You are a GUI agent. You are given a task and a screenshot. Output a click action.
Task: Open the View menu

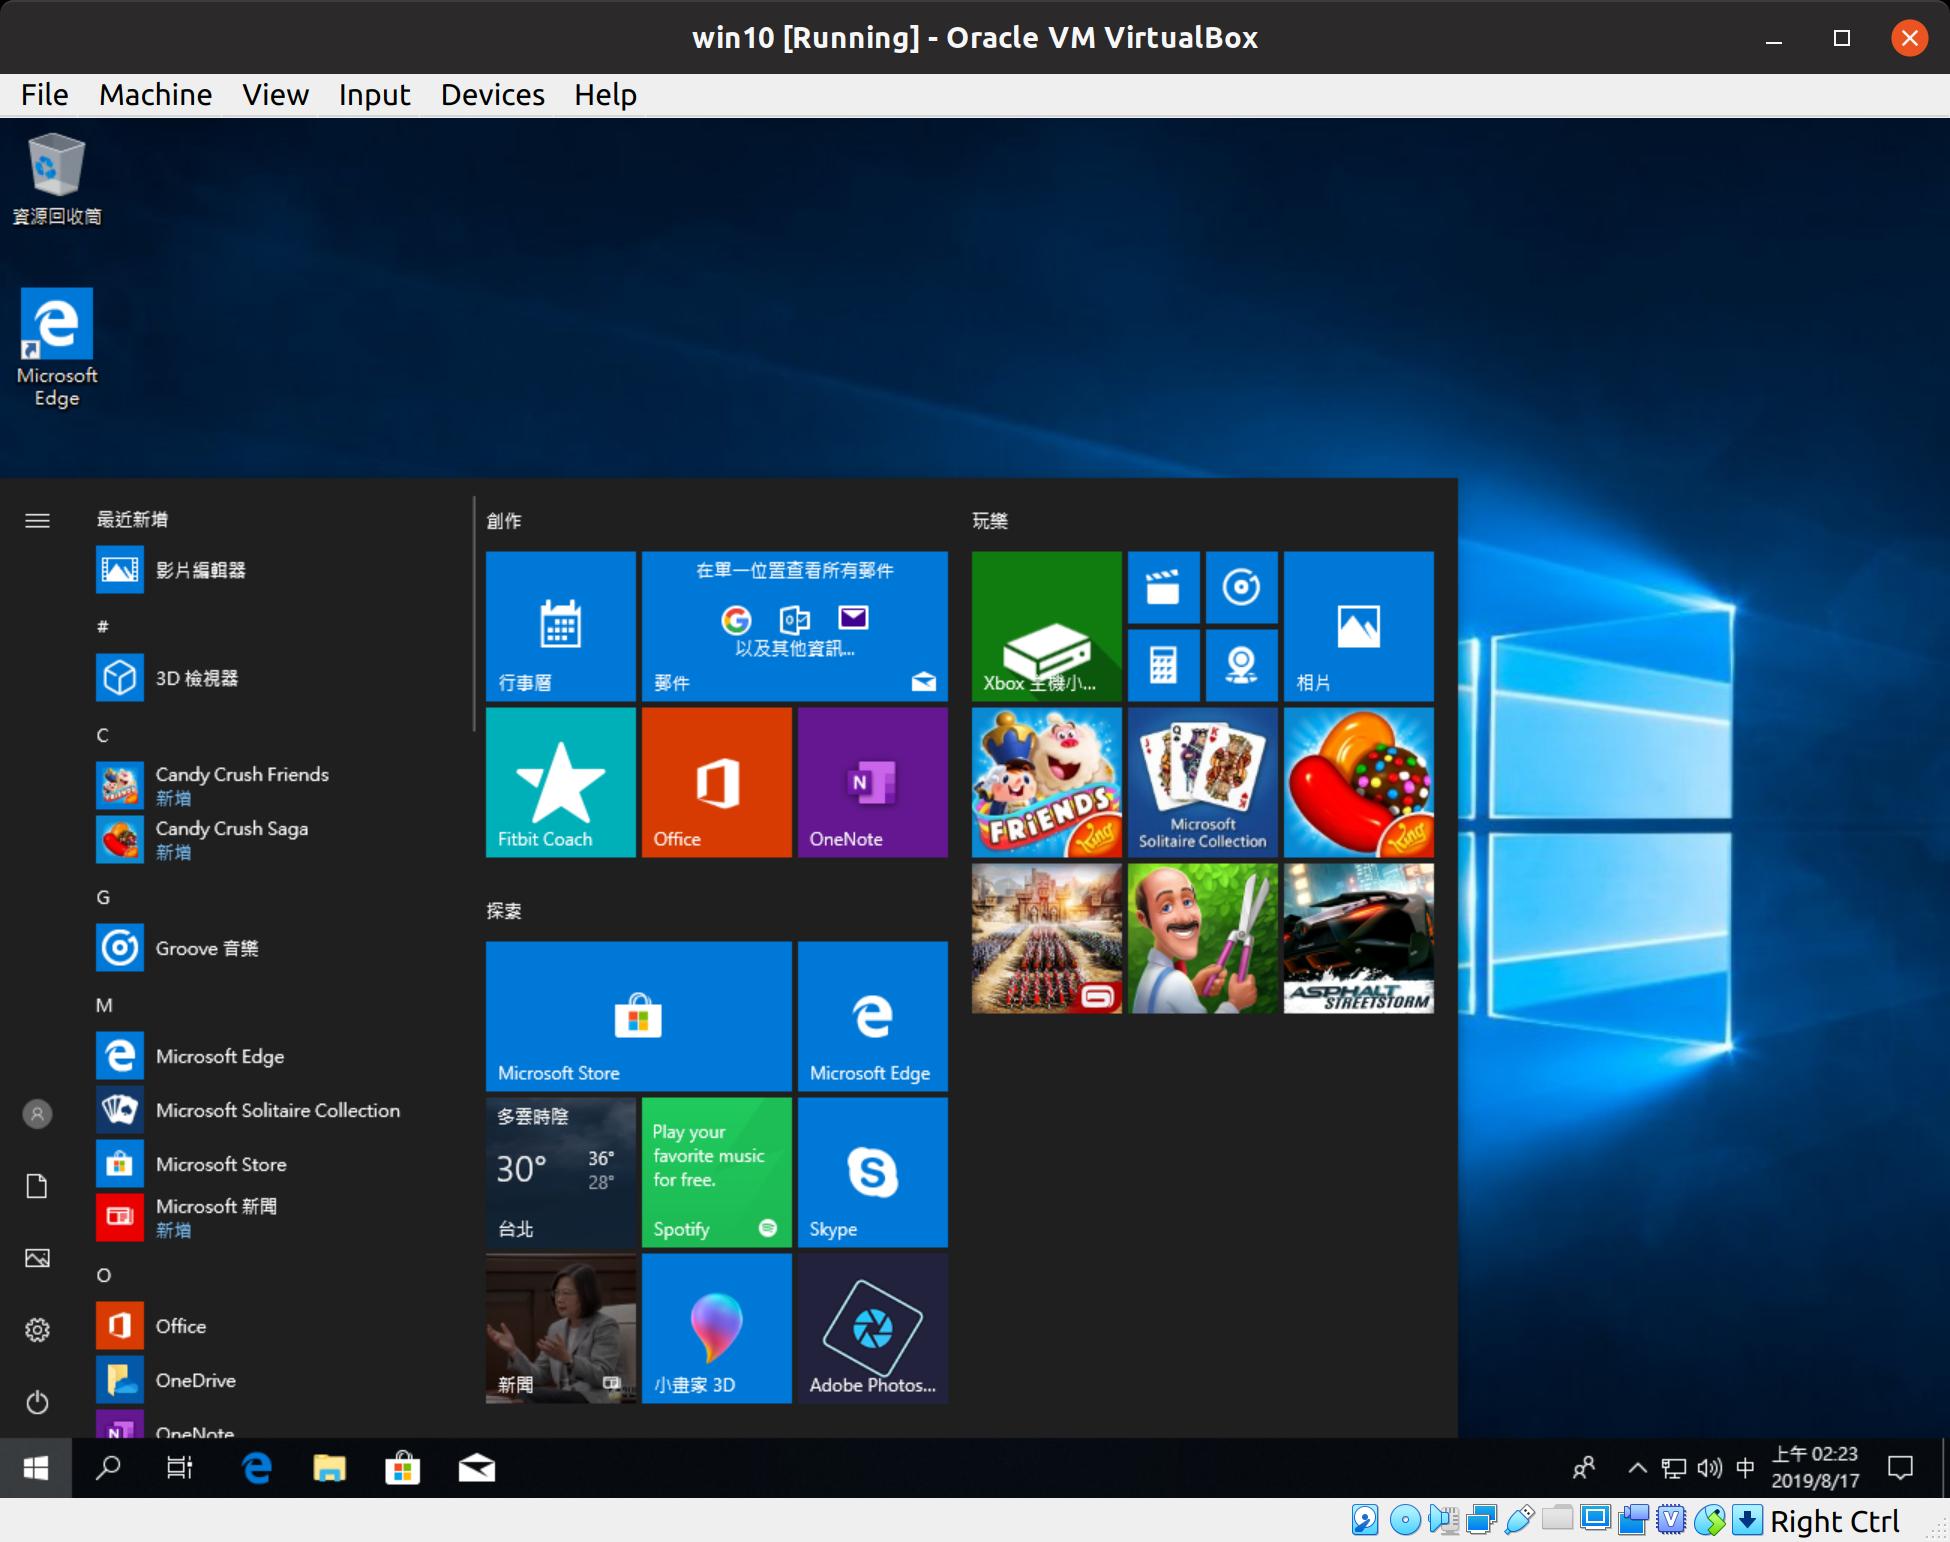click(275, 95)
